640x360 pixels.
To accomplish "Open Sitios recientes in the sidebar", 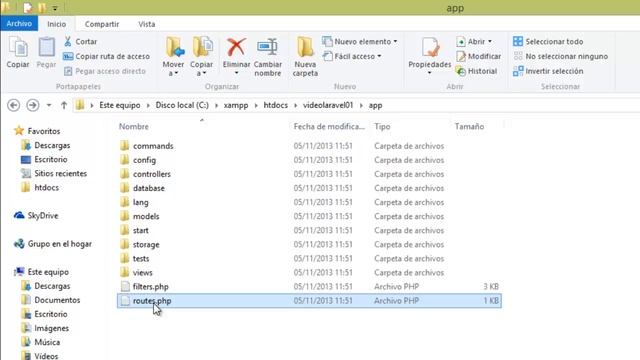I will [x=60, y=173].
